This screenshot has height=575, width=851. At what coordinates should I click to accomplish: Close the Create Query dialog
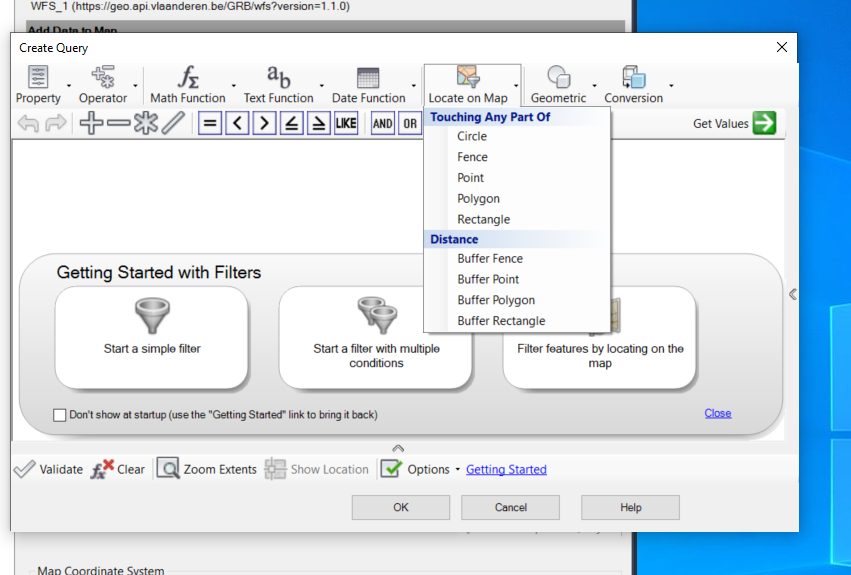coord(782,47)
